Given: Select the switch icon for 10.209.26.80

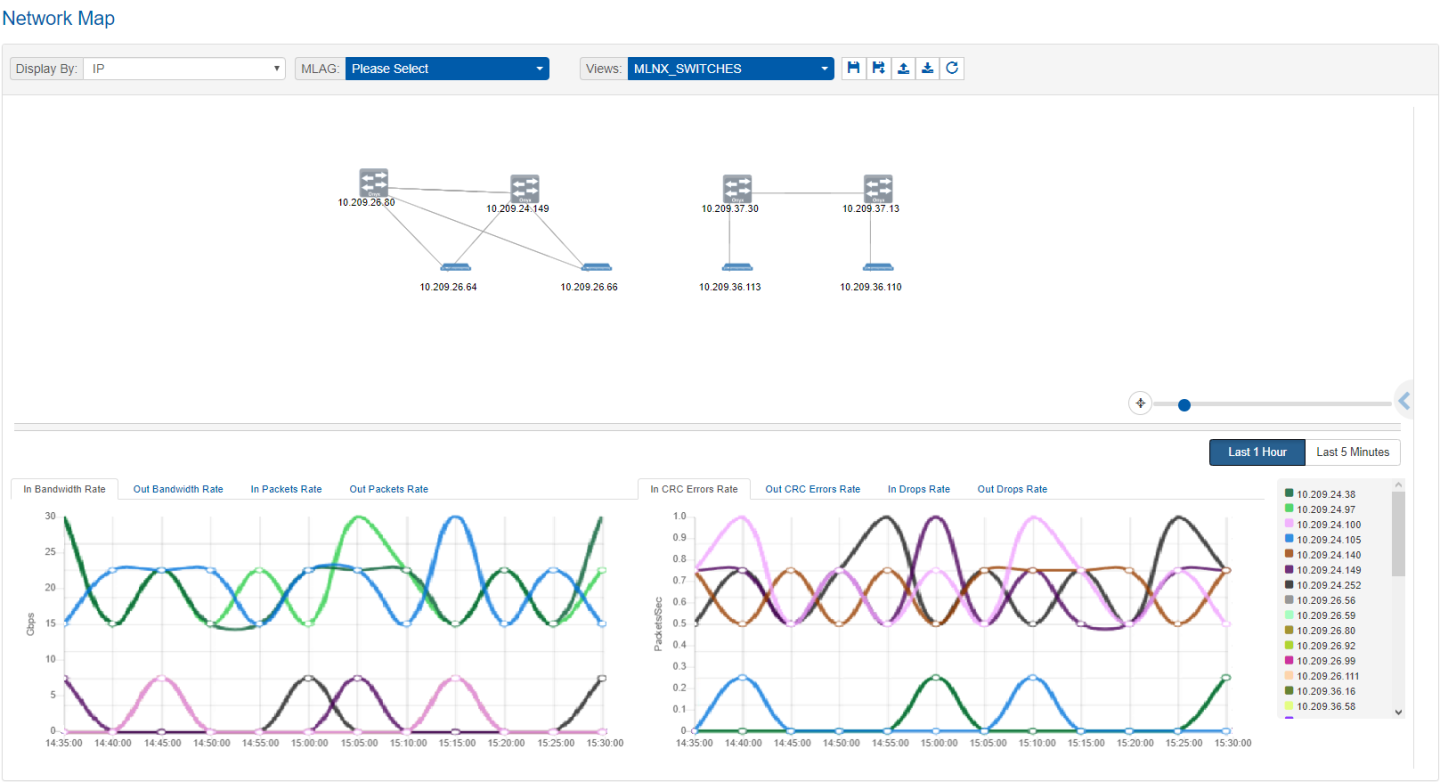Looking at the screenshot, I should (374, 183).
